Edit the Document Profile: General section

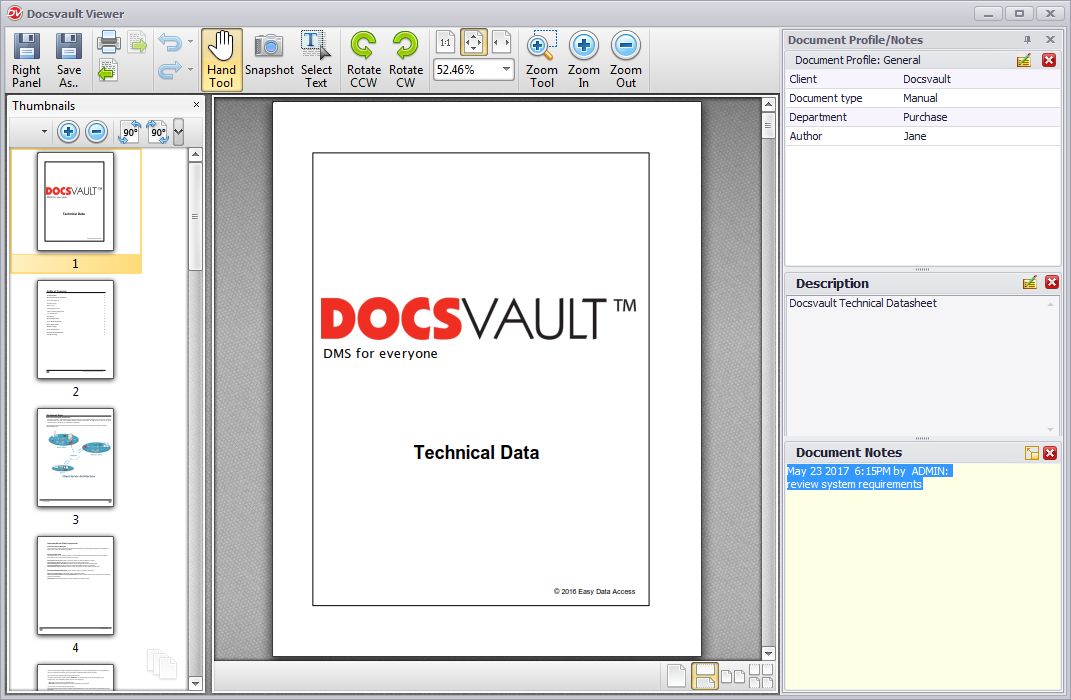(x=1024, y=60)
